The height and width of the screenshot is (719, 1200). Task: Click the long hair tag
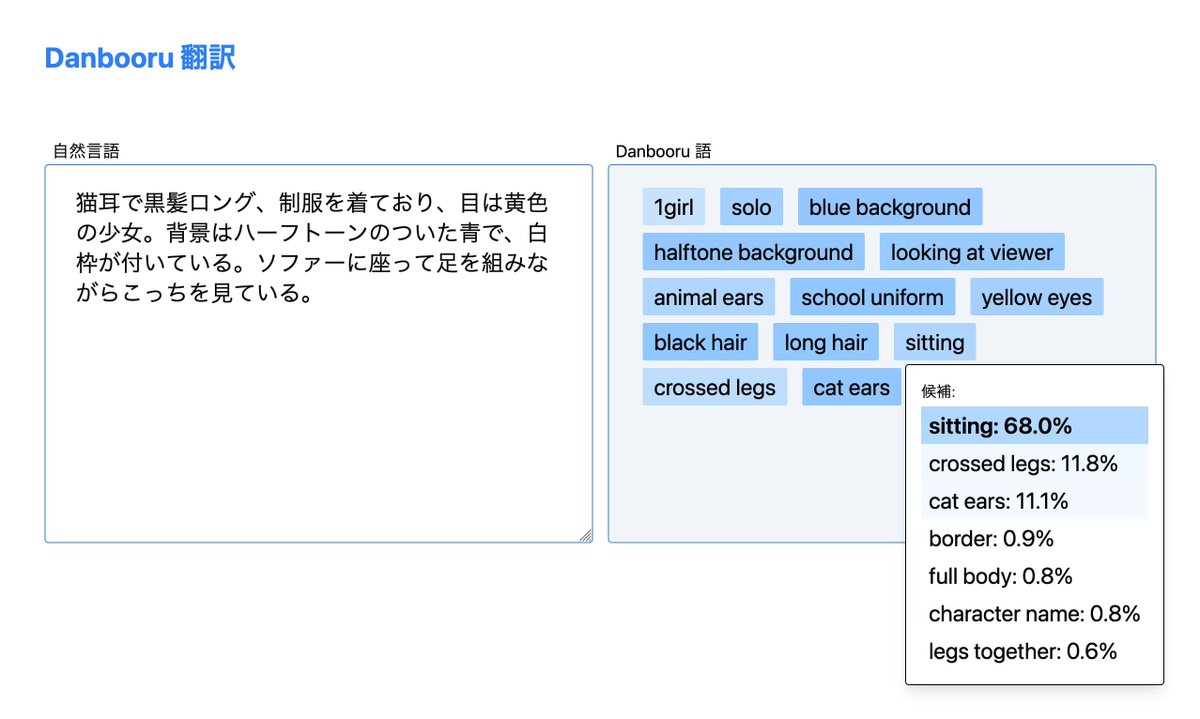pos(826,342)
